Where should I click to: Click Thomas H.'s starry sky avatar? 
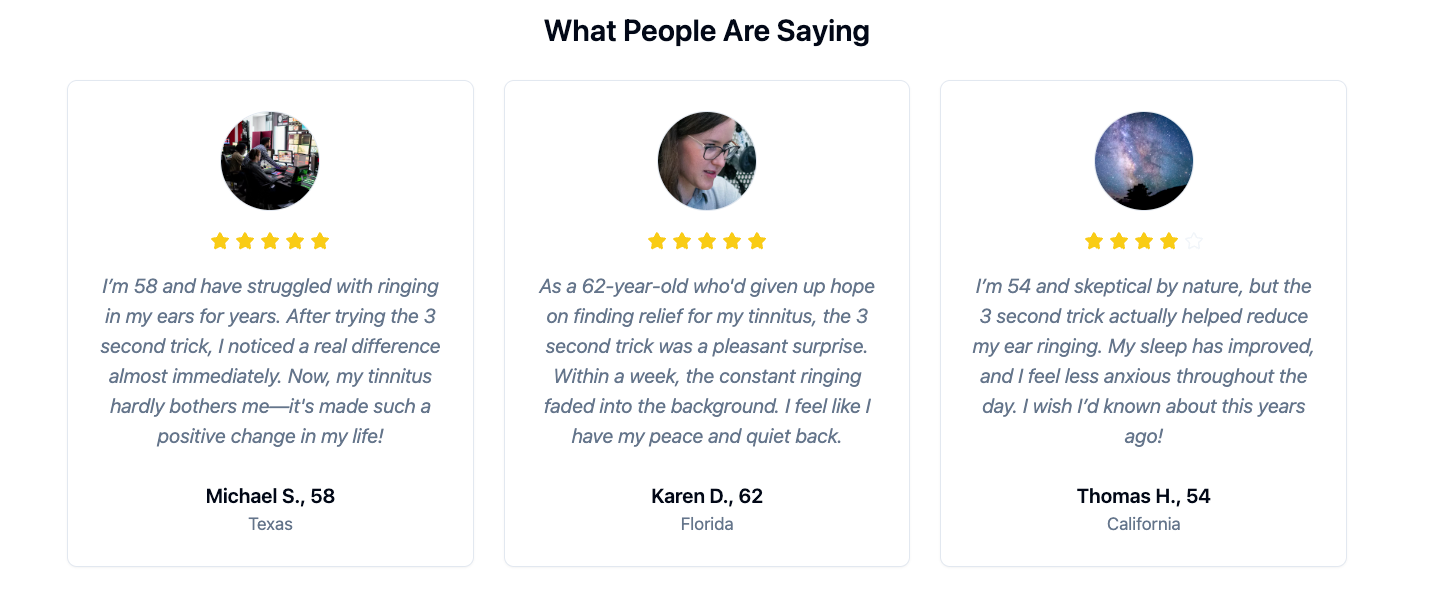pyautogui.click(x=1144, y=161)
